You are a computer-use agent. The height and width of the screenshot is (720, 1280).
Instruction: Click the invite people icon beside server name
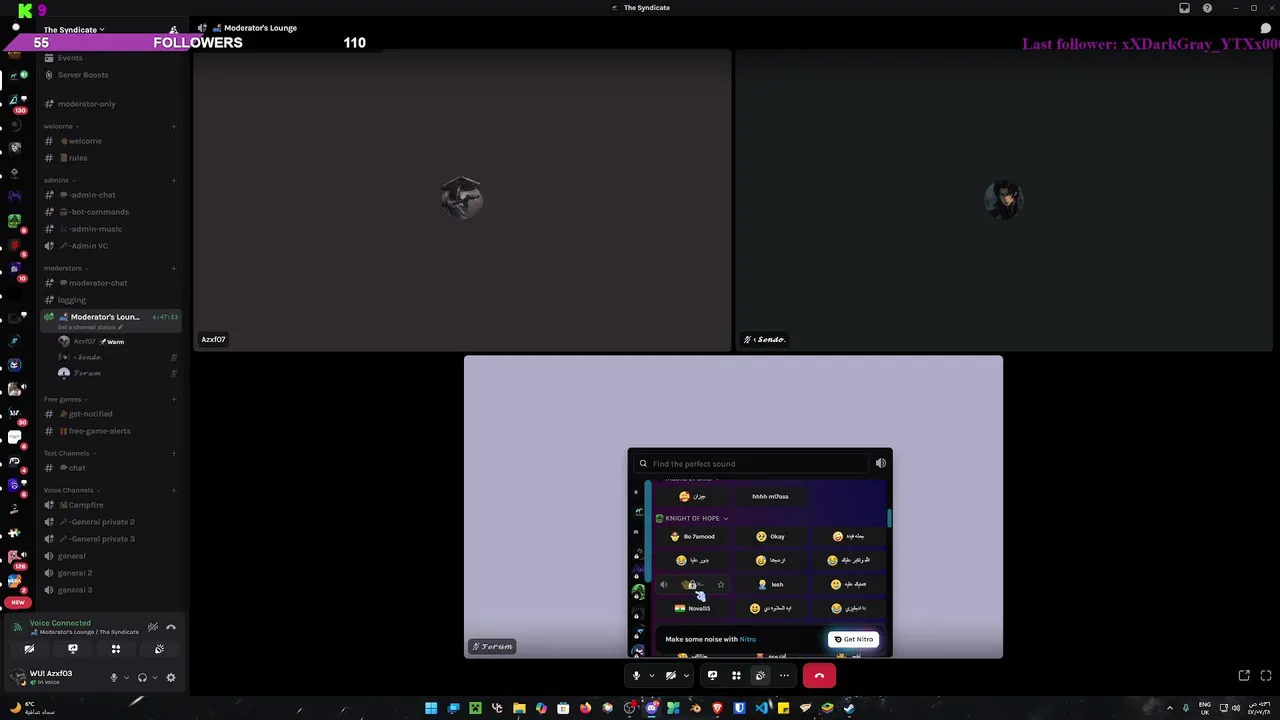click(173, 30)
